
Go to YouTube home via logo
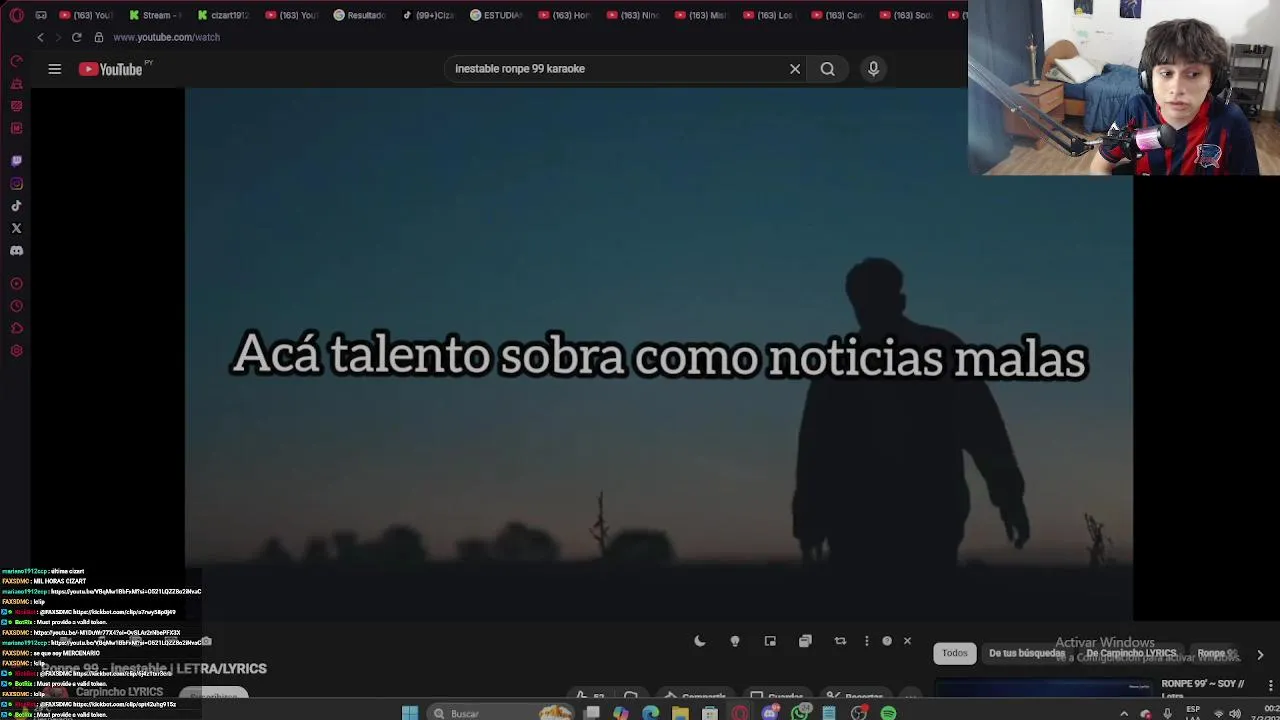click(x=111, y=69)
